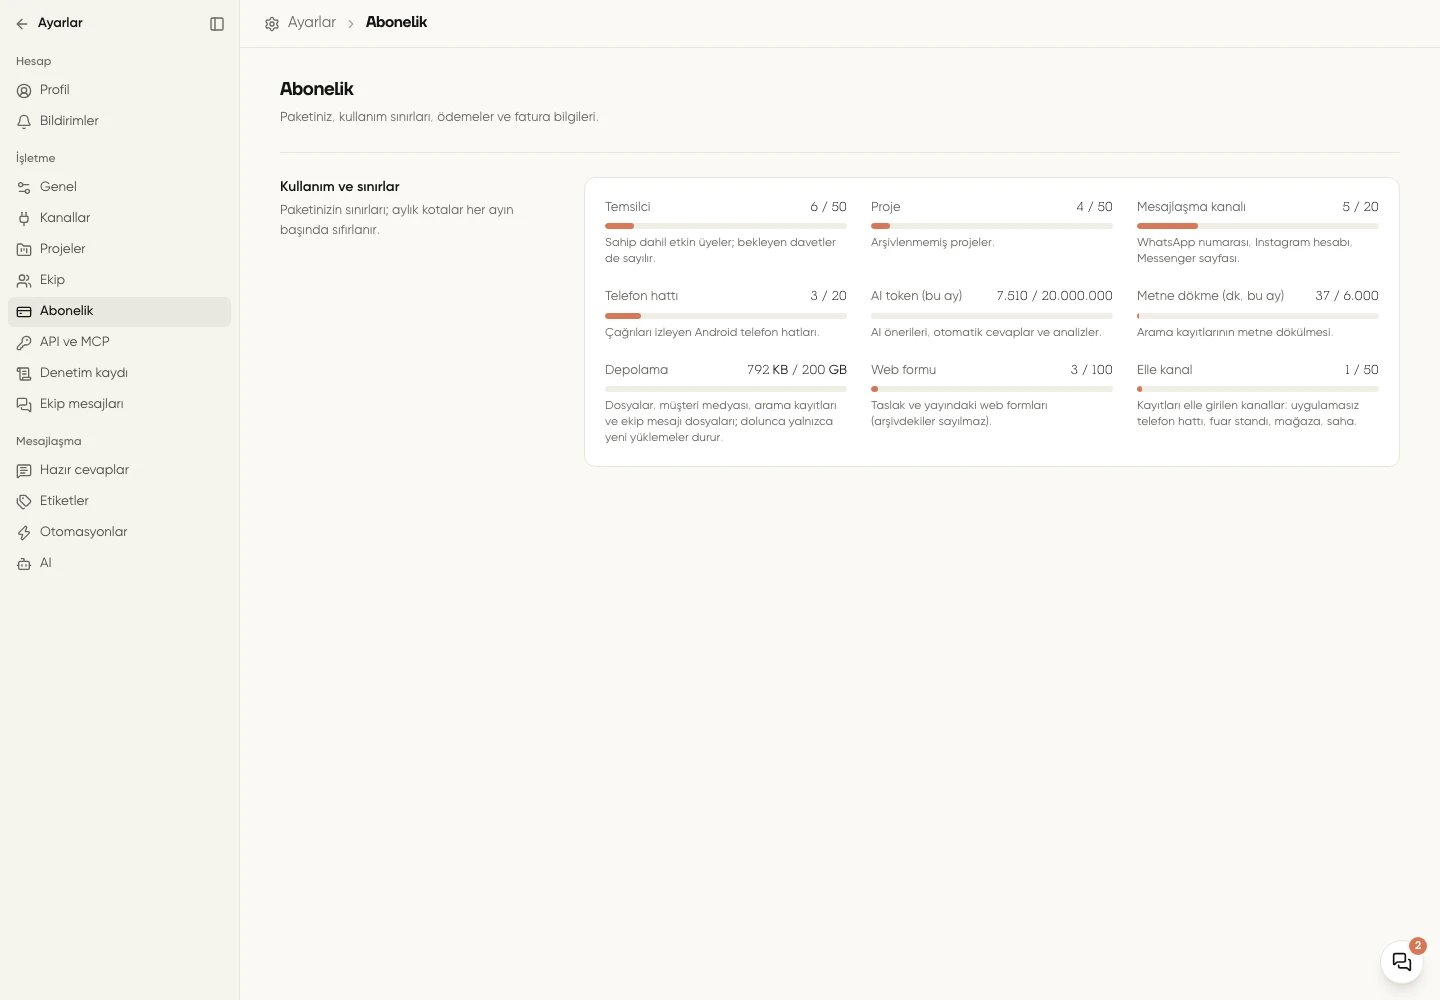Click the Profil user icon

pyautogui.click(x=24, y=90)
